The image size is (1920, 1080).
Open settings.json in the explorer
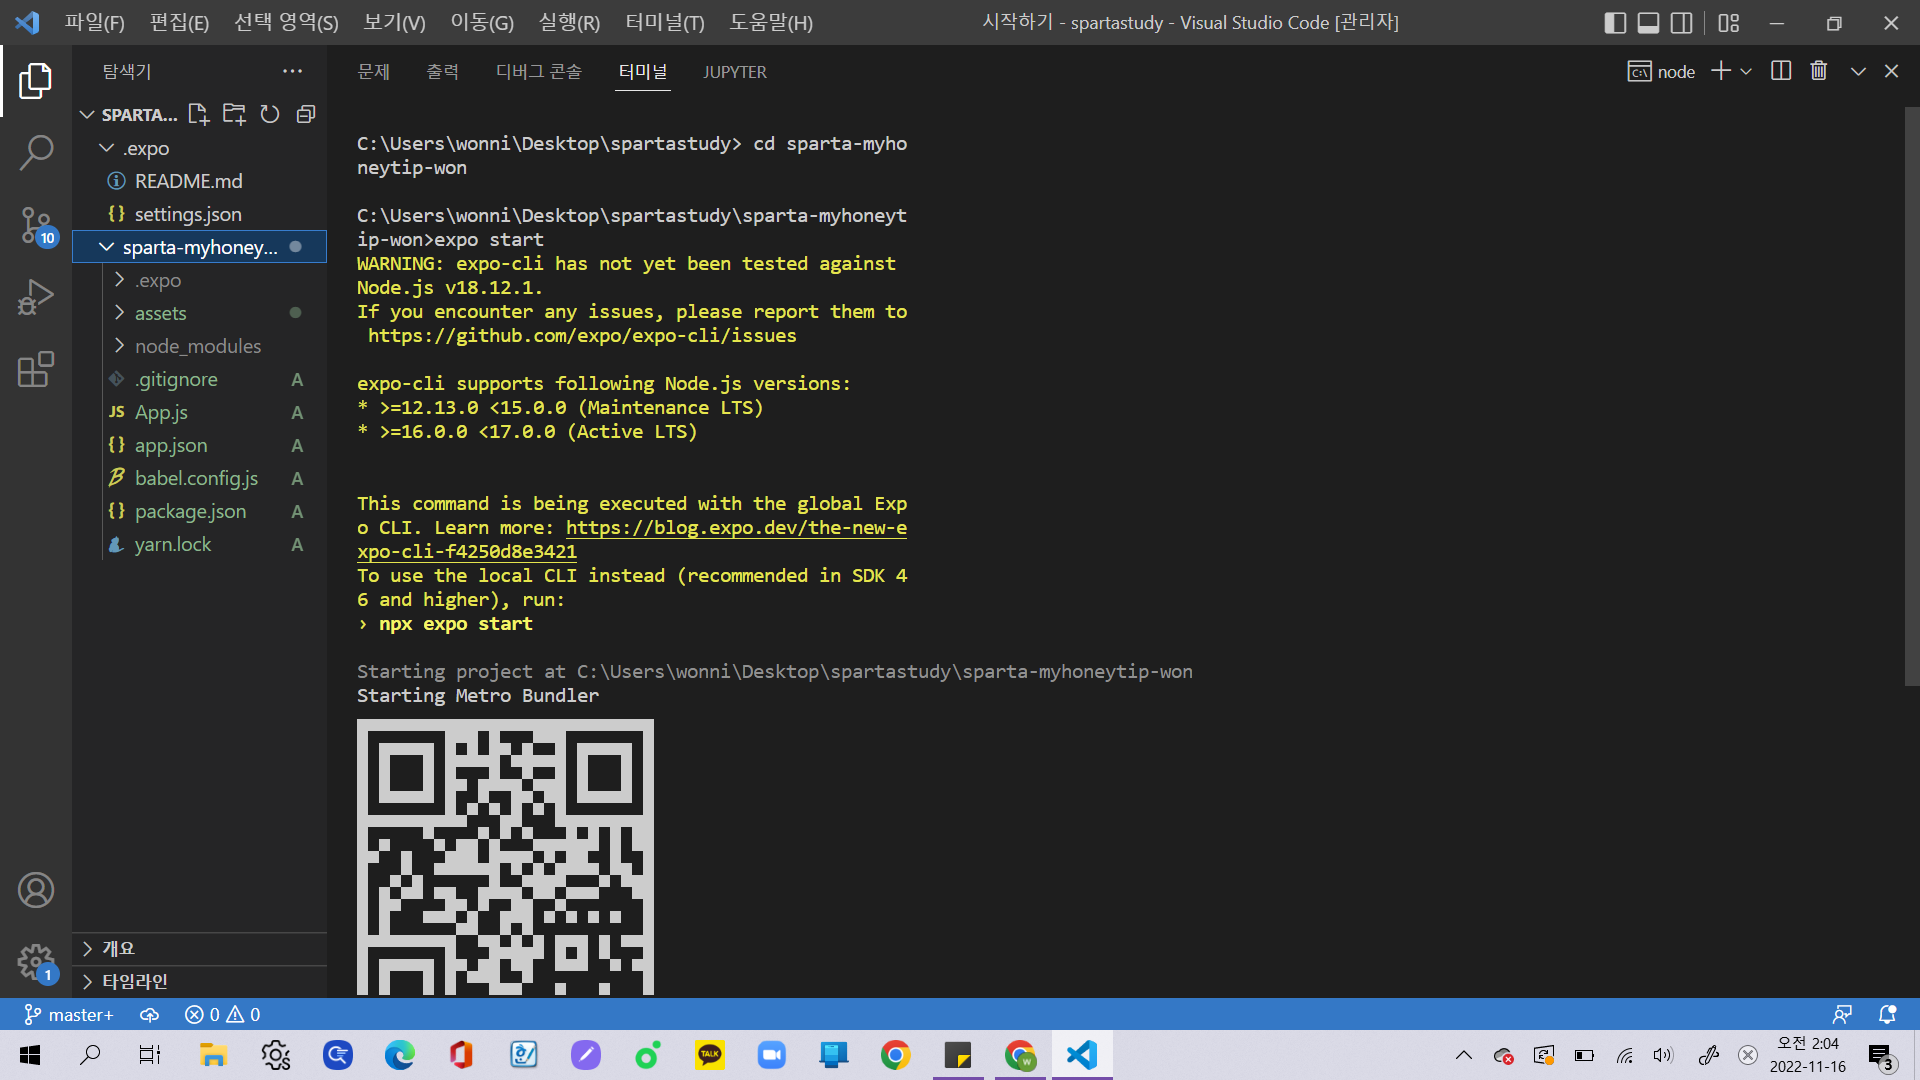coord(200,214)
